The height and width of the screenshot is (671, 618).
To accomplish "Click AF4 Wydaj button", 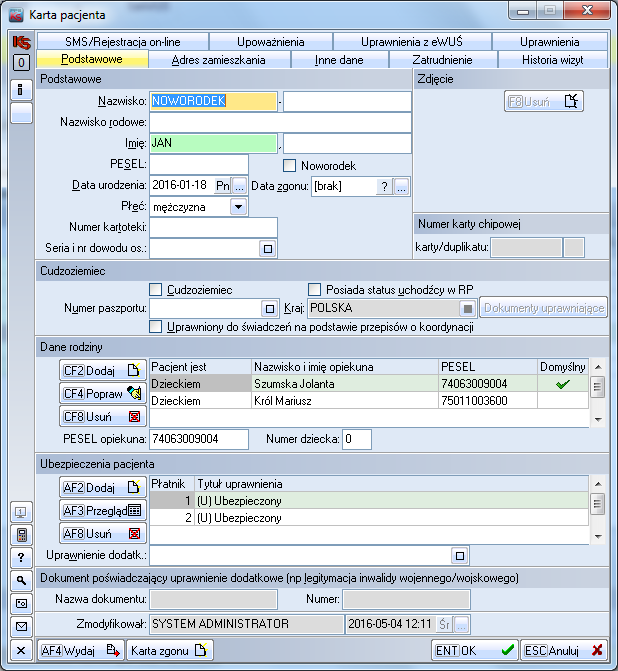I will click(x=81, y=650).
